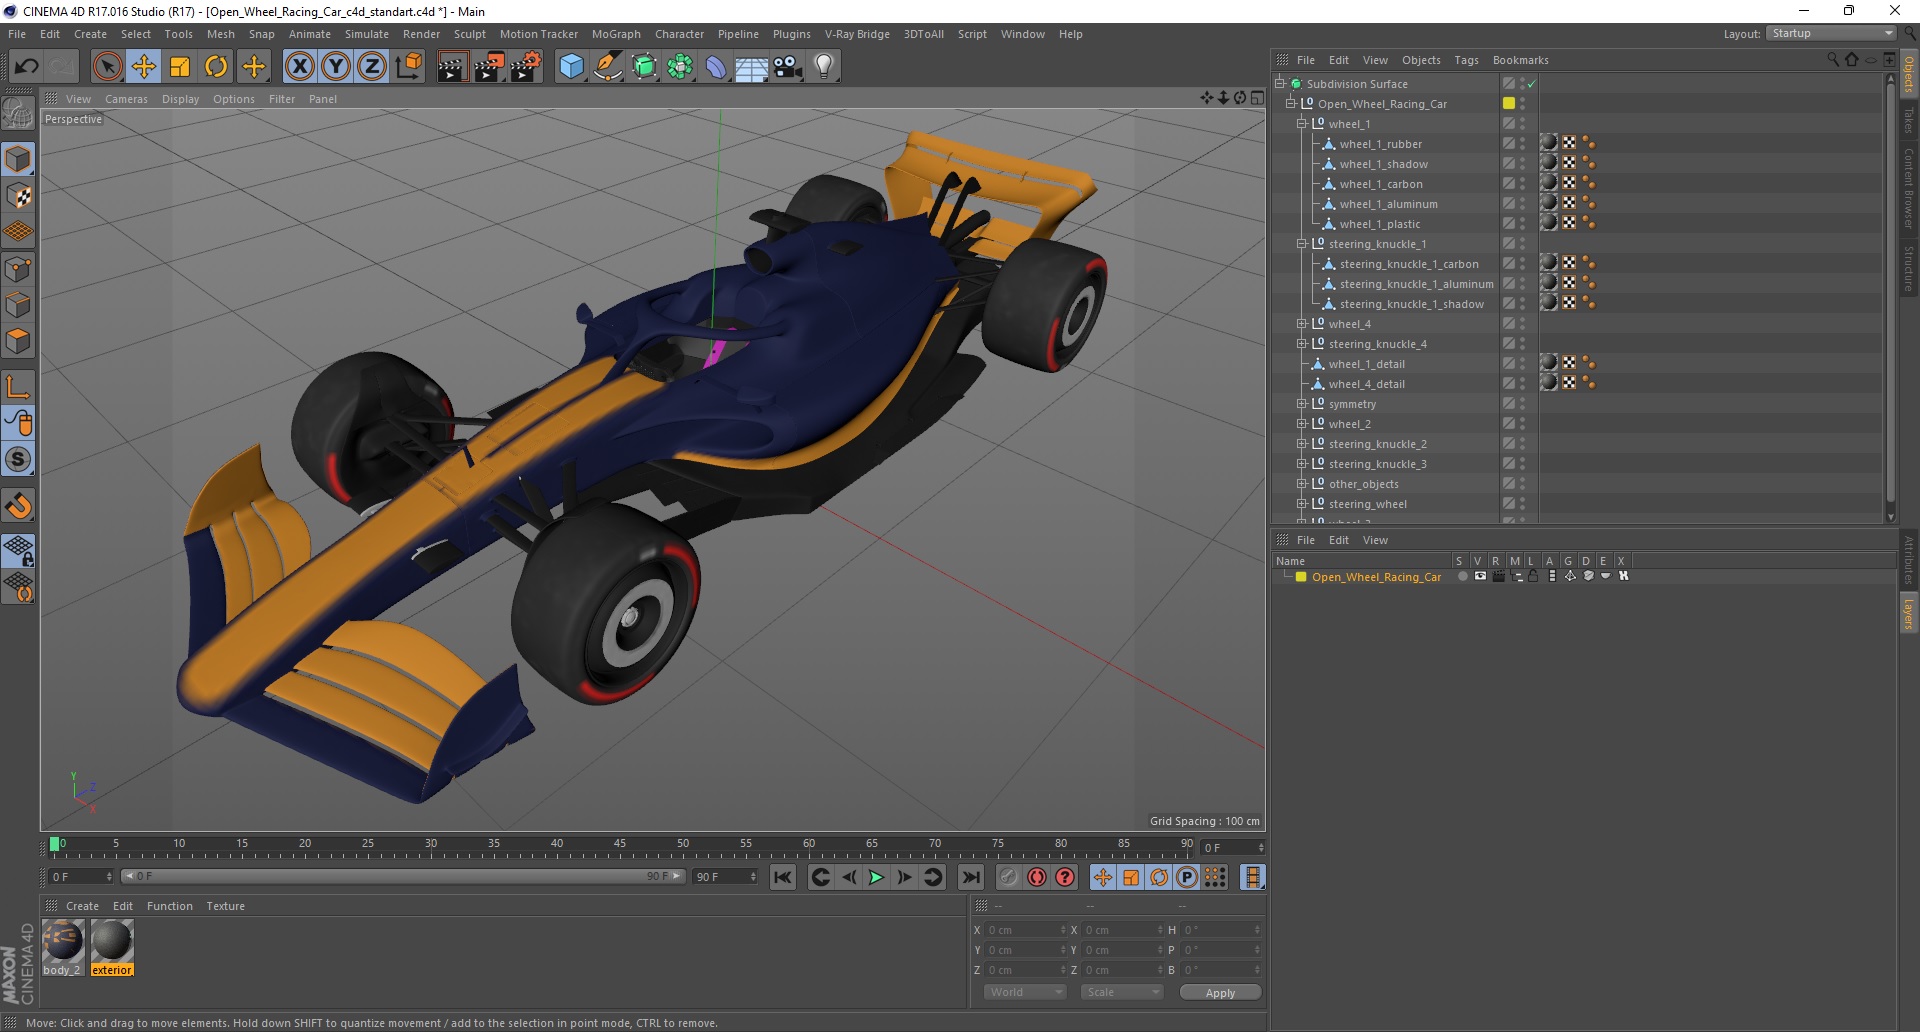Switch to Texture mode in sidebar
This screenshot has width=1920, height=1032.
coord(18,196)
